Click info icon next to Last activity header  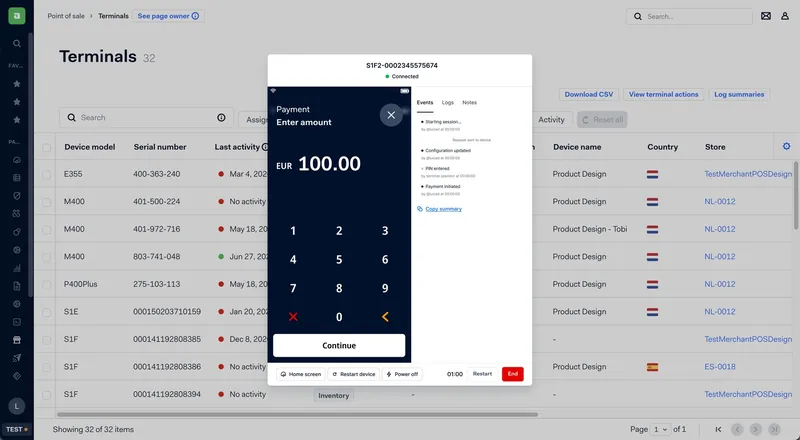tap(265, 147)
